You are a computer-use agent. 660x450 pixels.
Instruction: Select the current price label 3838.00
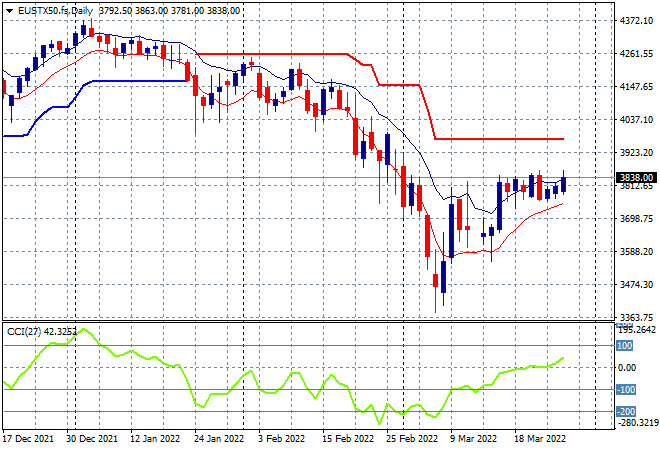click(636, 178)
